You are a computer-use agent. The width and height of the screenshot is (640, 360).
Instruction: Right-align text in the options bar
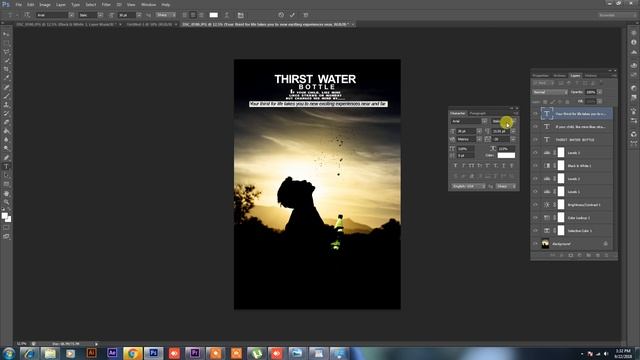click(201, 15)
